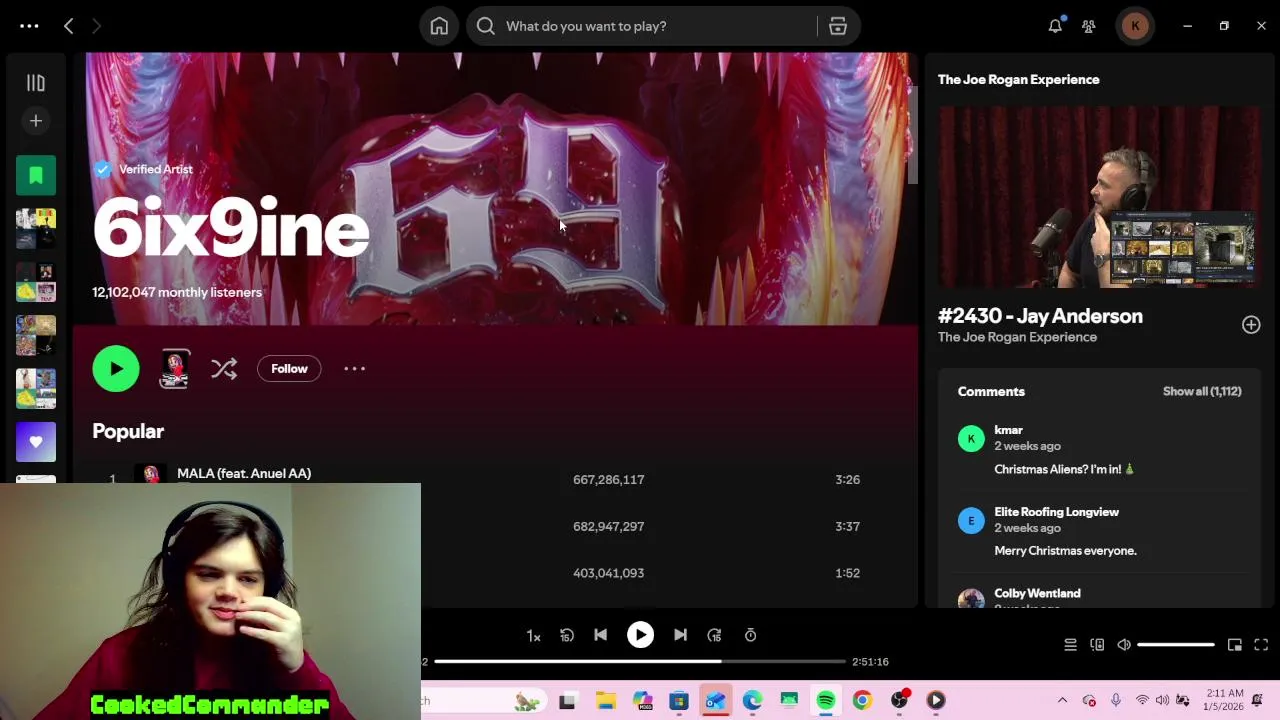Open Microsoft Store in taskbar
This screenshot has height=720, width=1280.
click(x=679, y=700)
